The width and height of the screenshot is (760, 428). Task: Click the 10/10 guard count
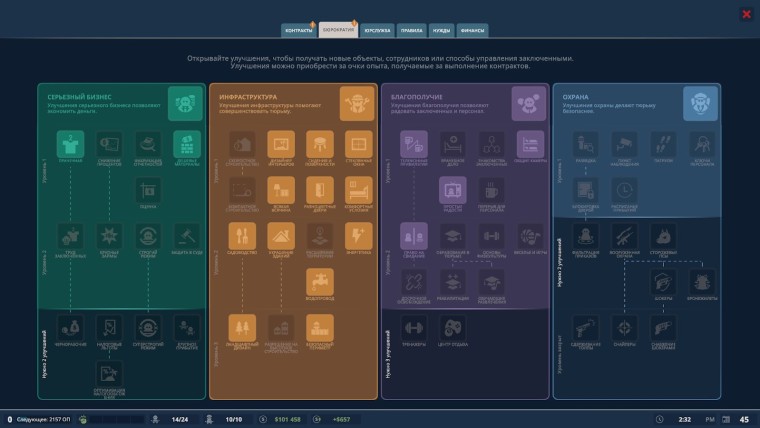234,419
